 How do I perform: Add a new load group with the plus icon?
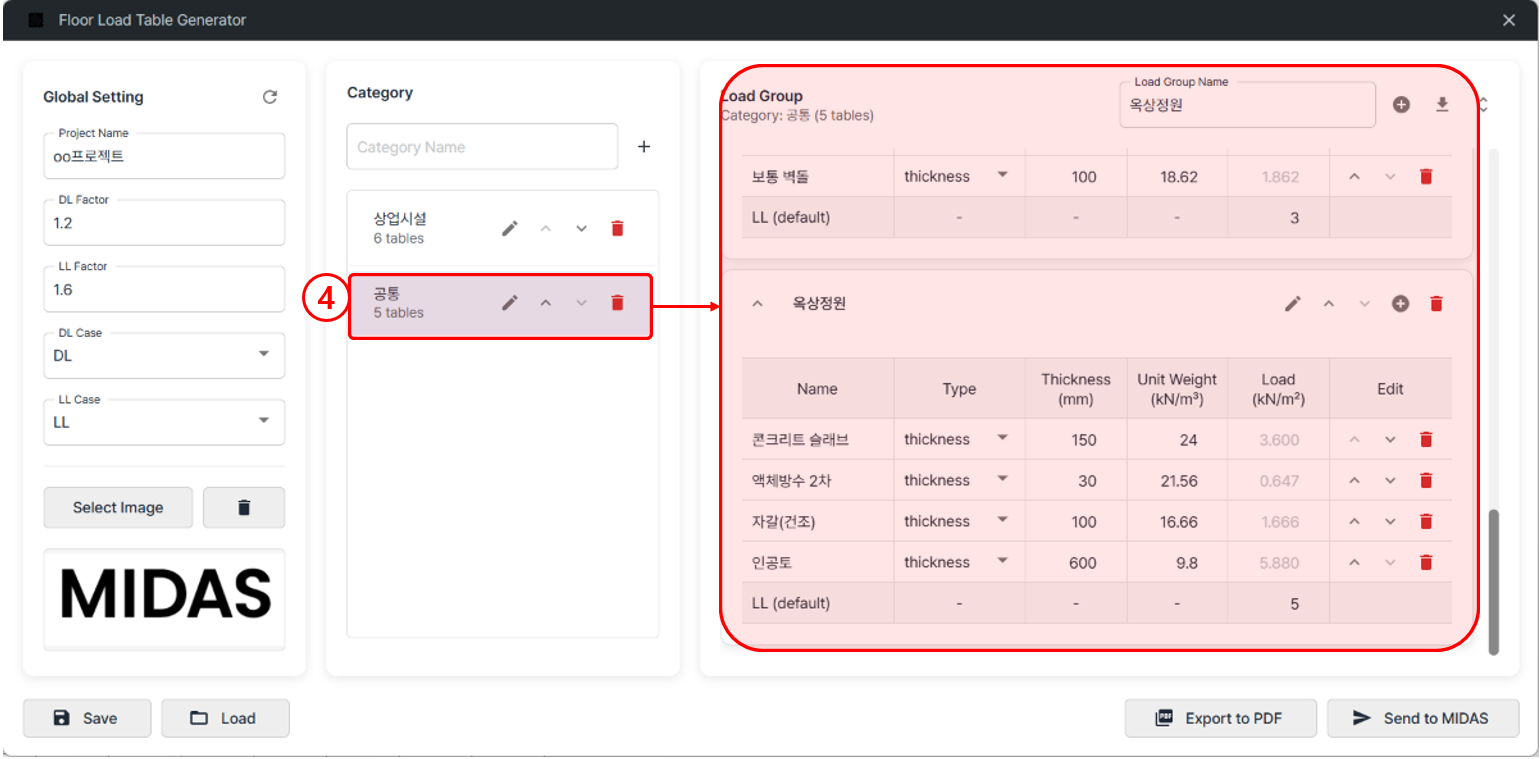click(x=1401, y=103)
